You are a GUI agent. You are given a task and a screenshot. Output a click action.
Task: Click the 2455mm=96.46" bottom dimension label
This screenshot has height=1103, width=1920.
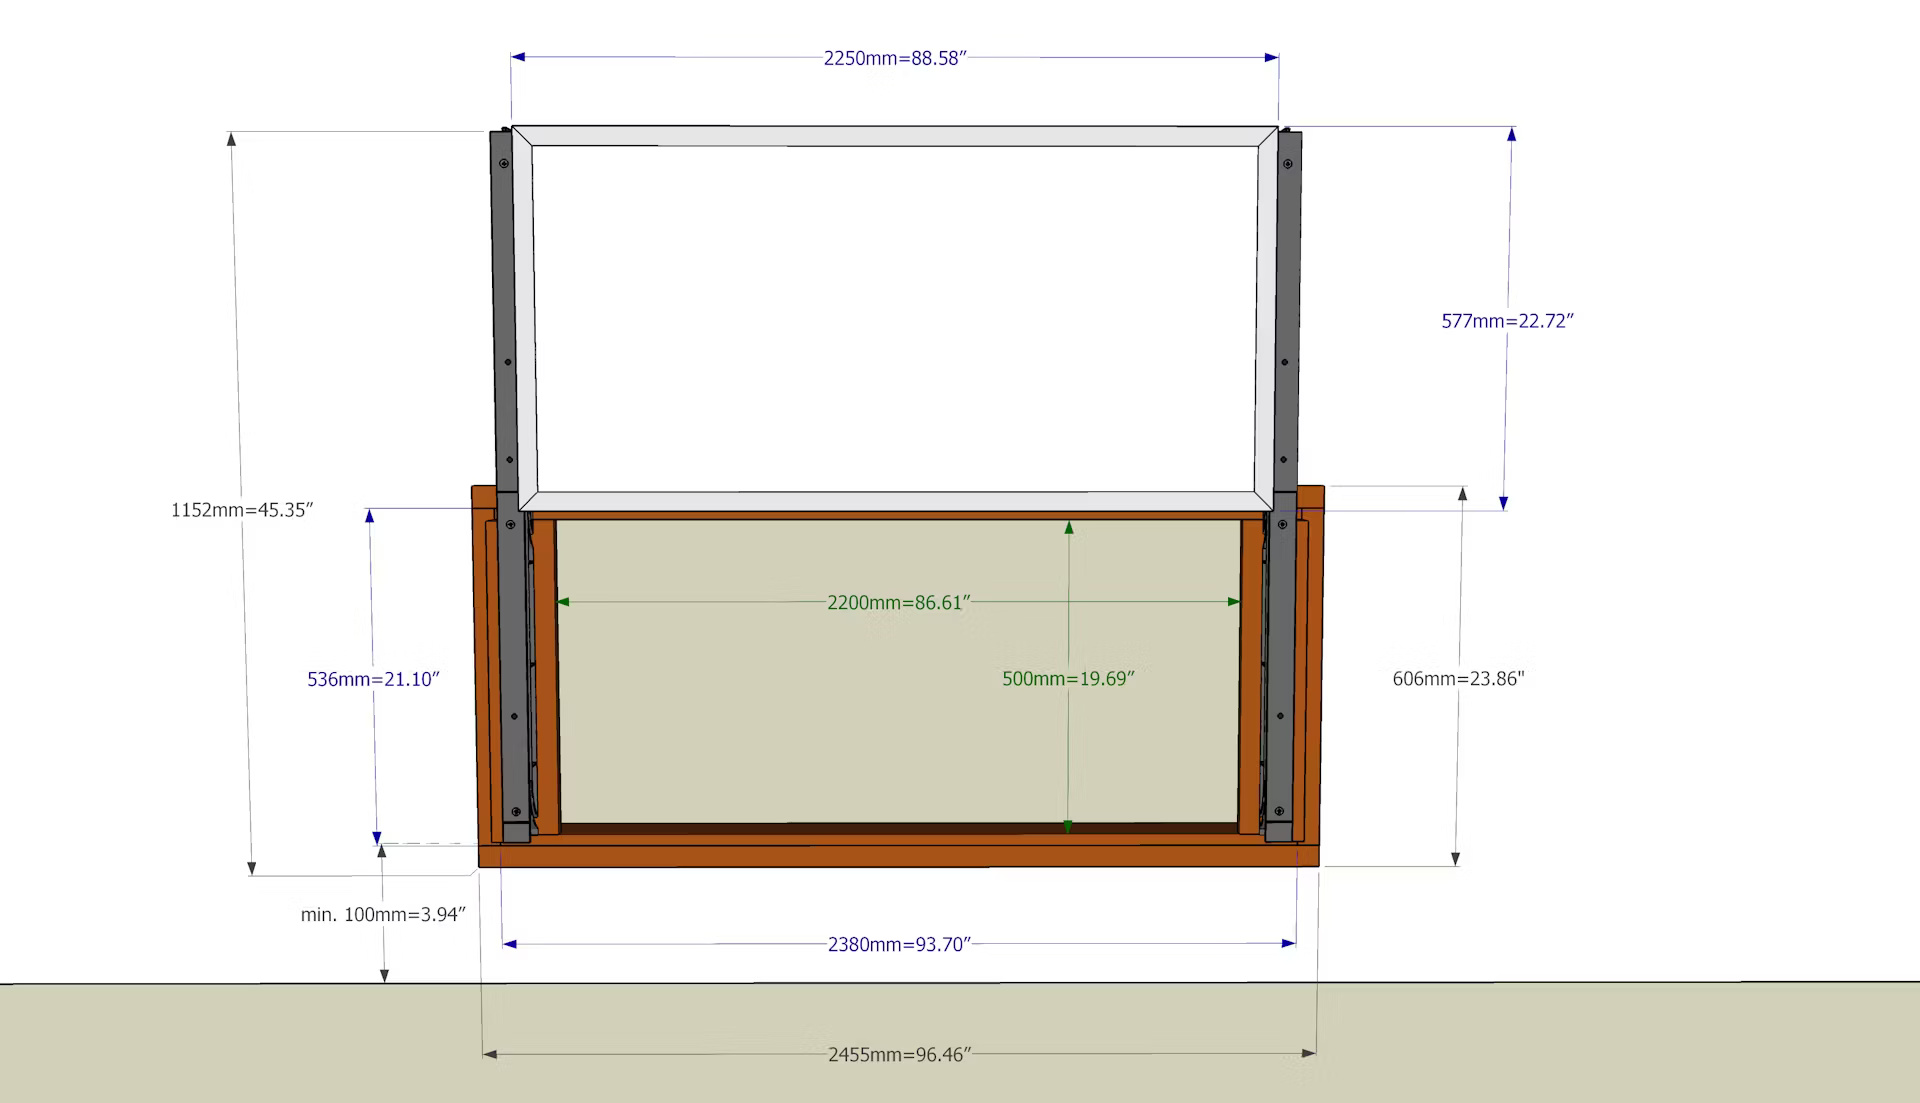[x=899, y=1054]
